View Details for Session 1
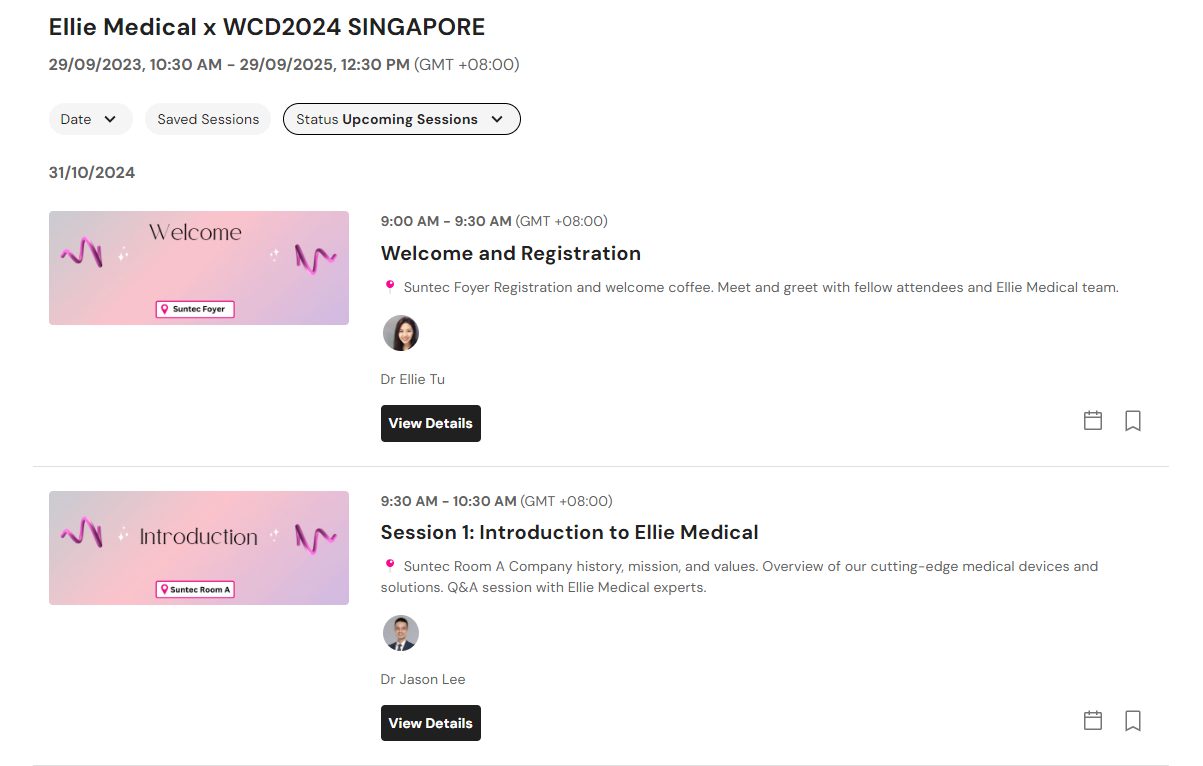 [431, 723]
